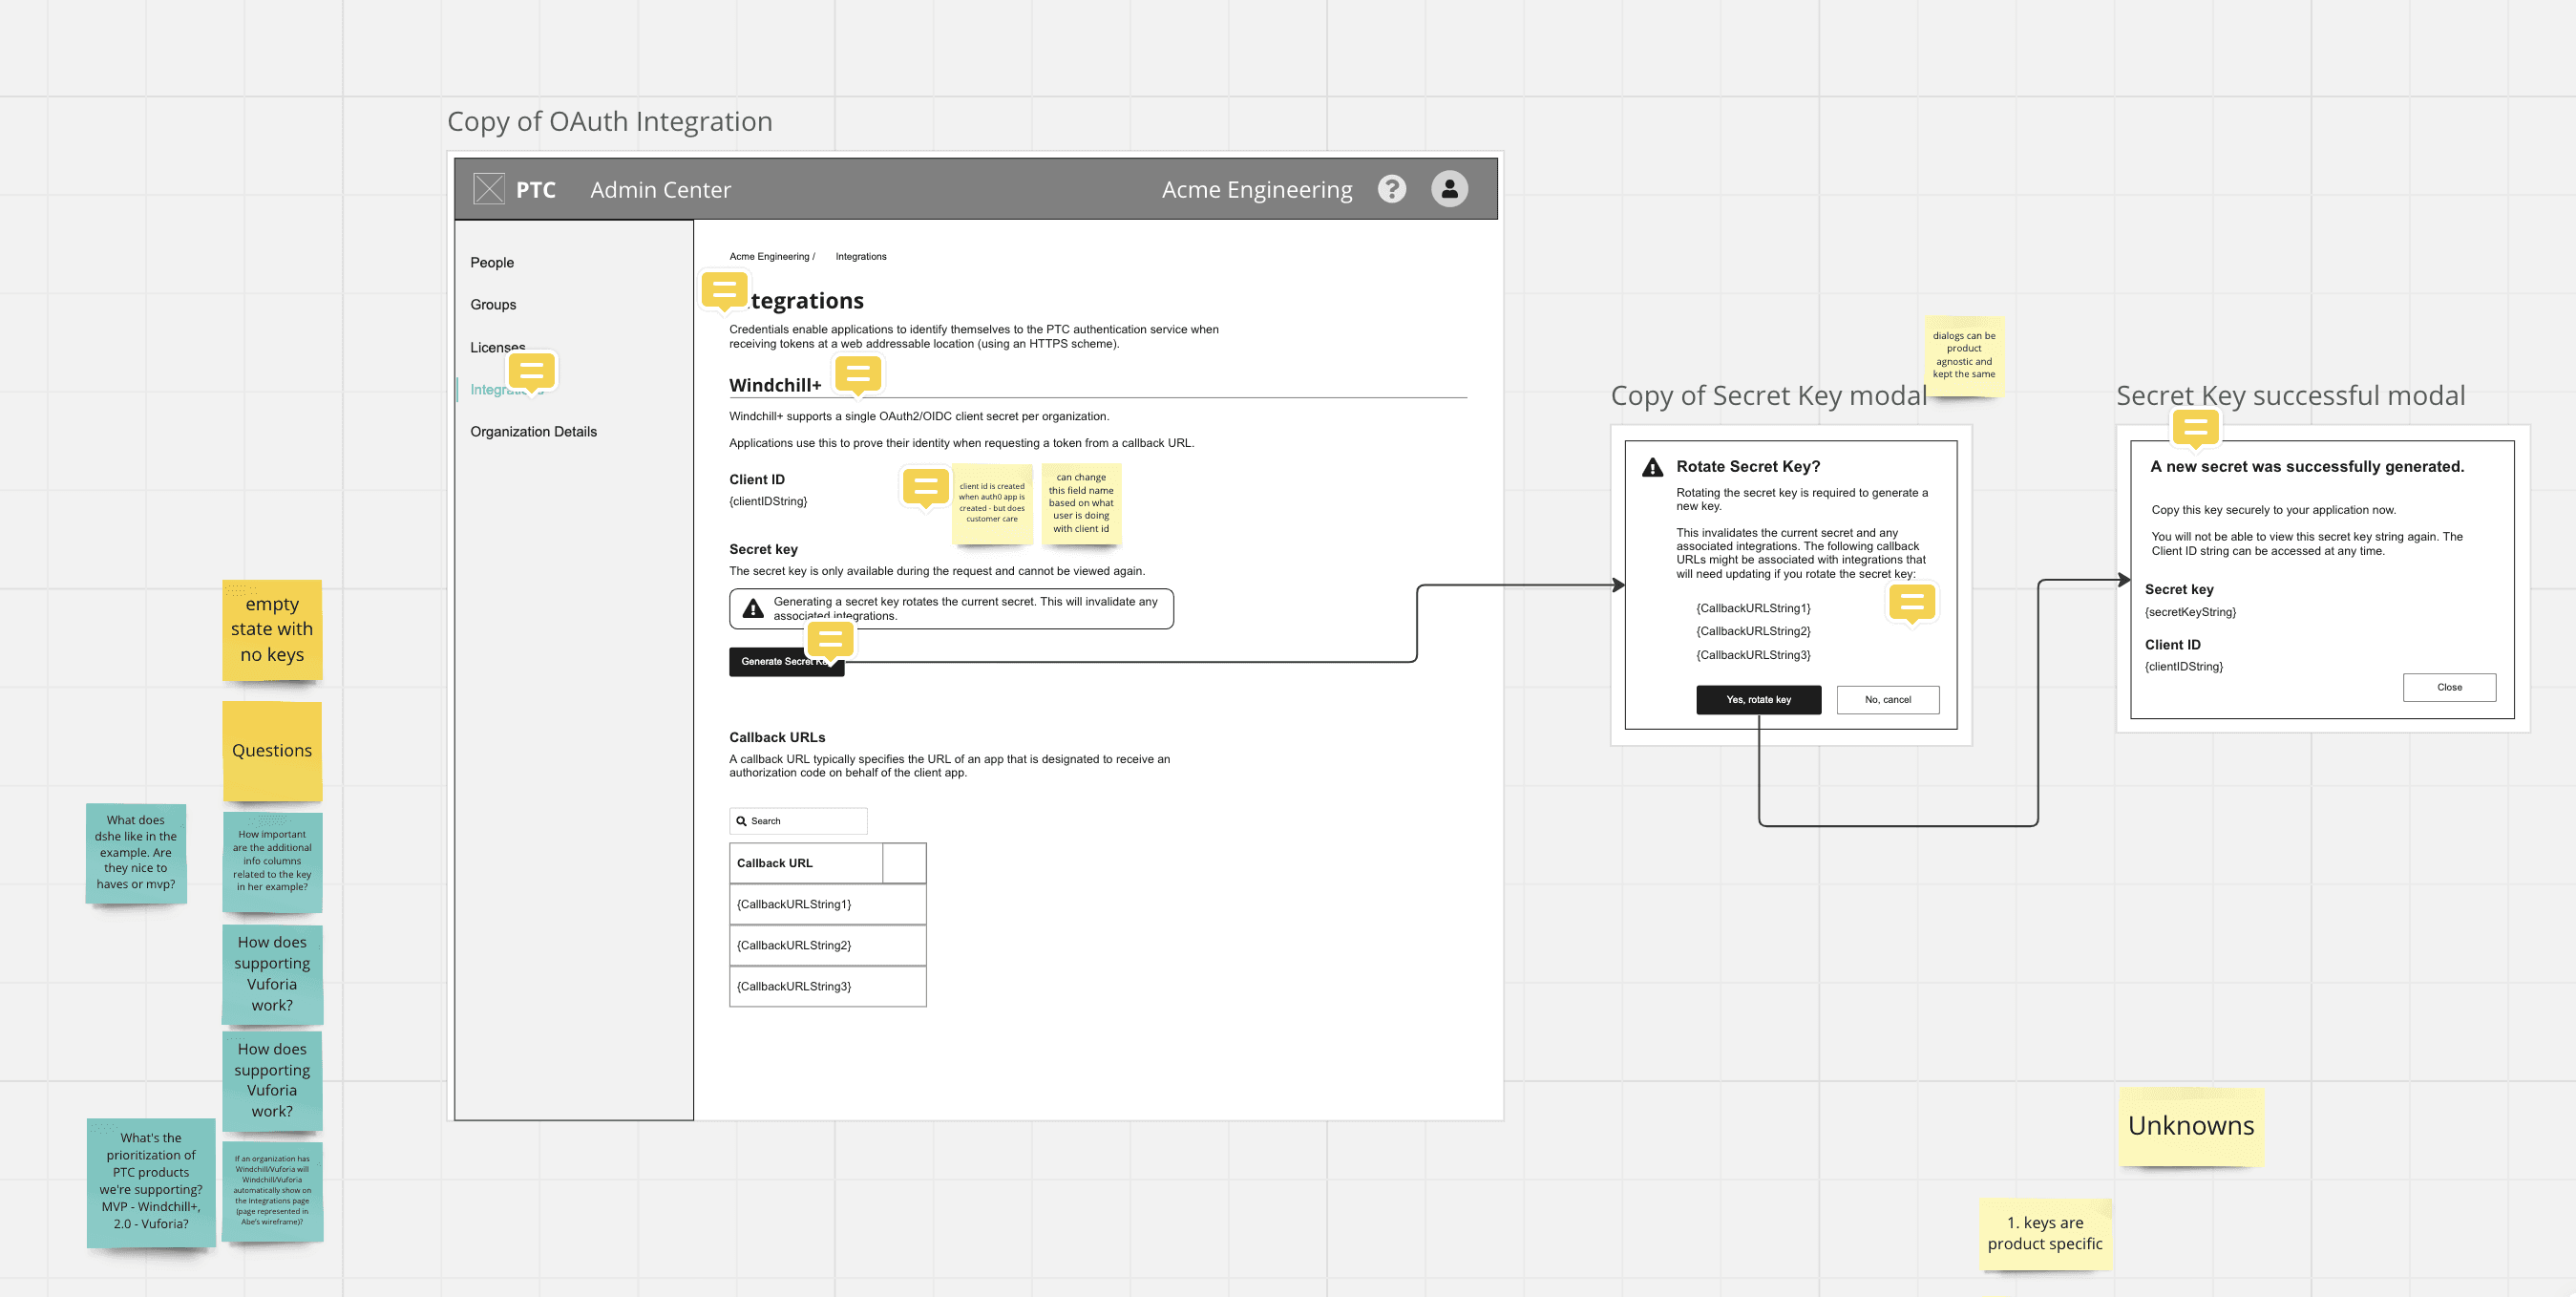Open comment bubble next to Windchill+ heading
The image size is (2576, 1297).
(x=857, y=374)
